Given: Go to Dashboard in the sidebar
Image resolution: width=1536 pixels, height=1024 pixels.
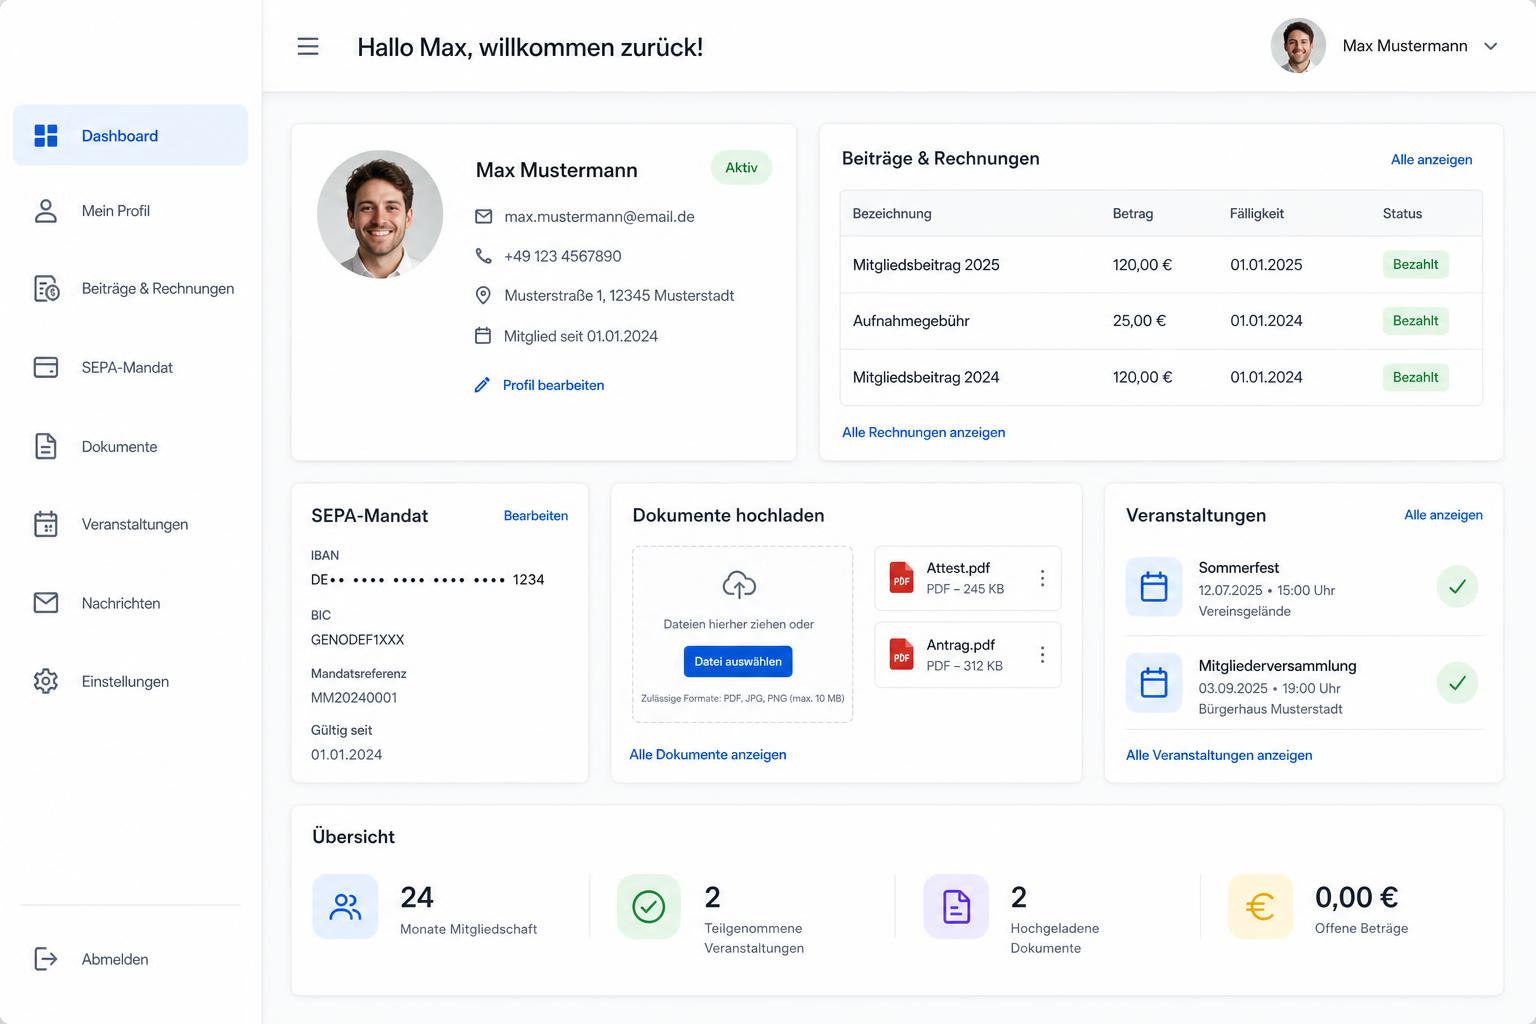Looking at the screenshot, I should tap(130, 135).
